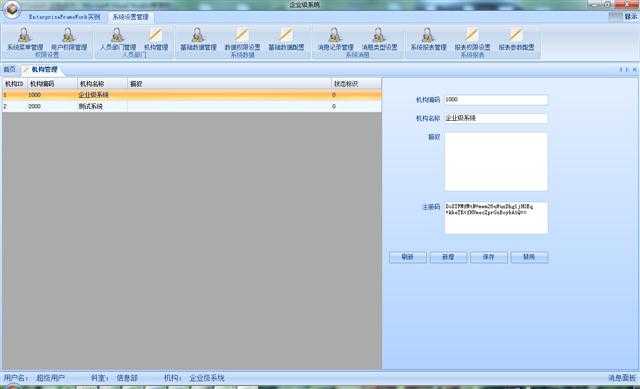Click the 禁用 button
The height and width of the screenshot is (389, 640).
click(529, 257)
